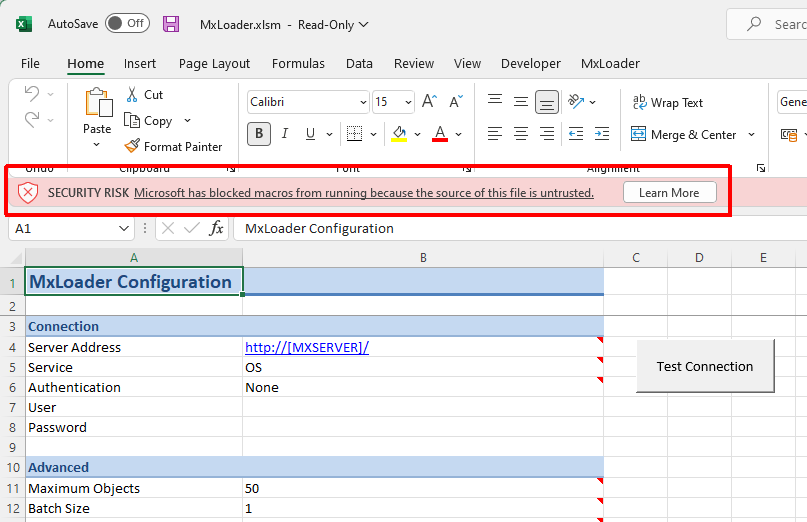Apply yellow Fill Color bucket
The image size is (807, 522).
(399, 134)
